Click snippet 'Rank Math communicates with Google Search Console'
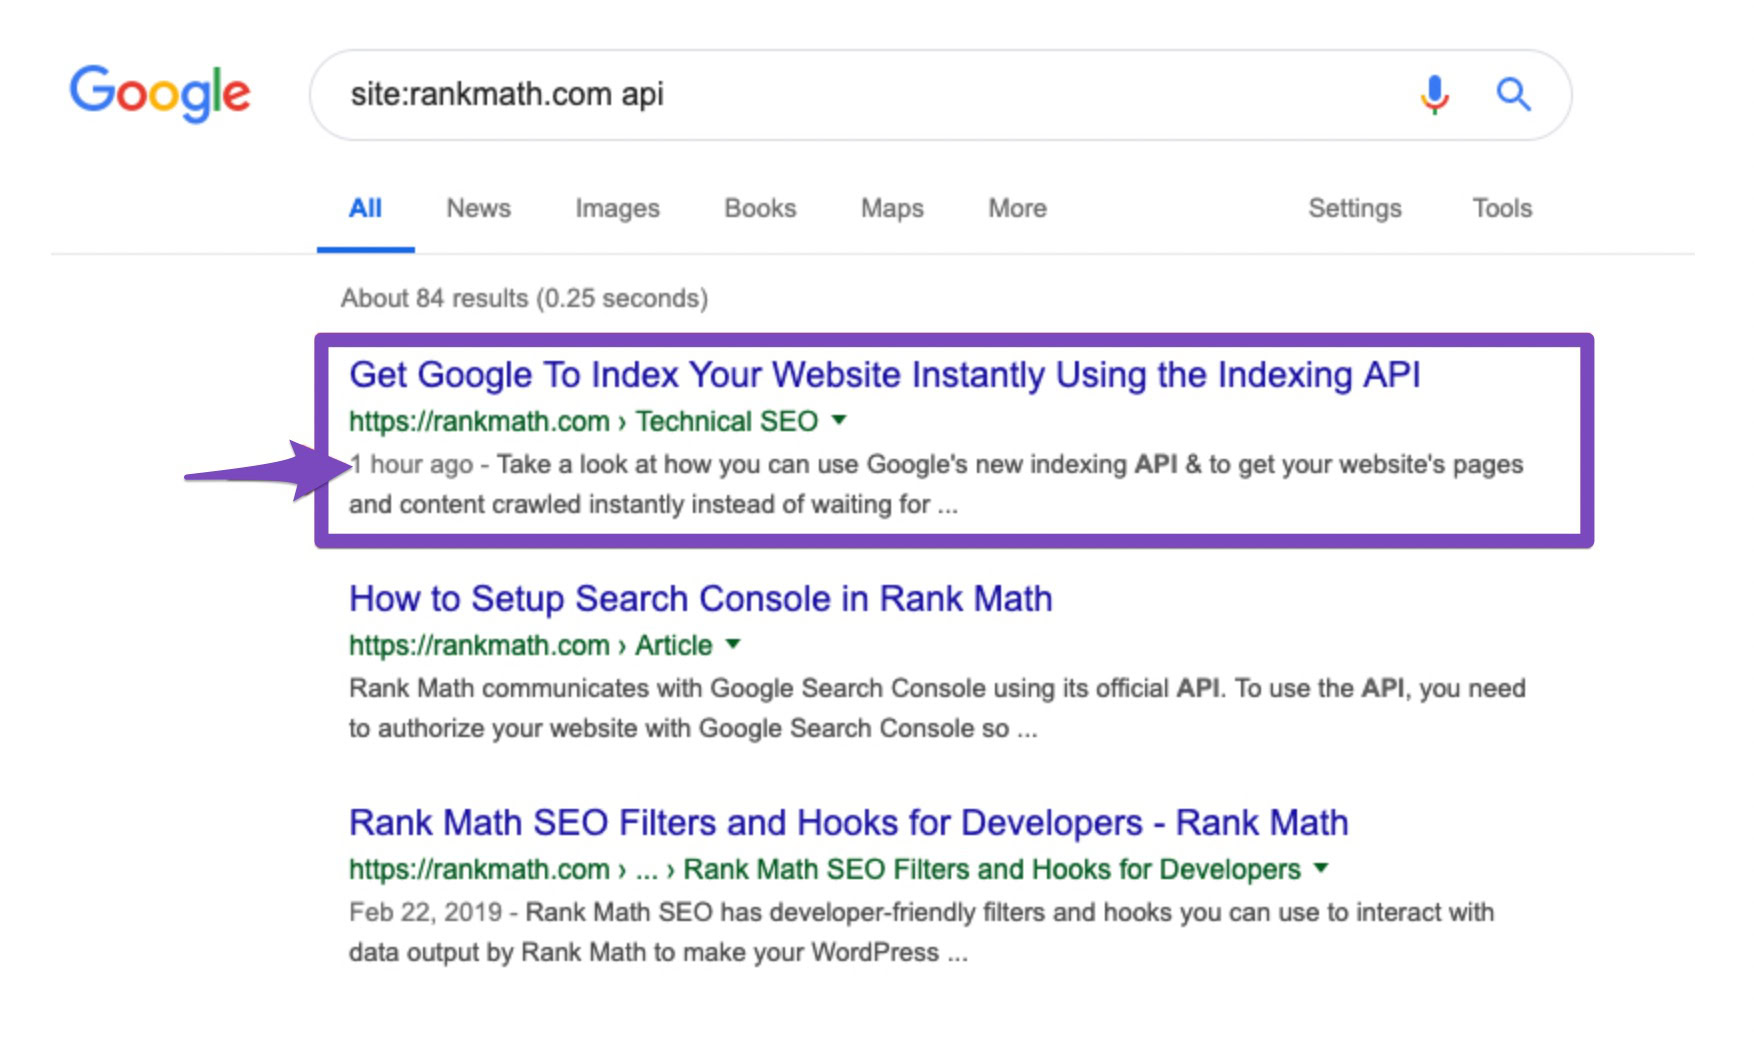Image resolution: width=1754 pixels, height=1050 pixels. (937, 708)
